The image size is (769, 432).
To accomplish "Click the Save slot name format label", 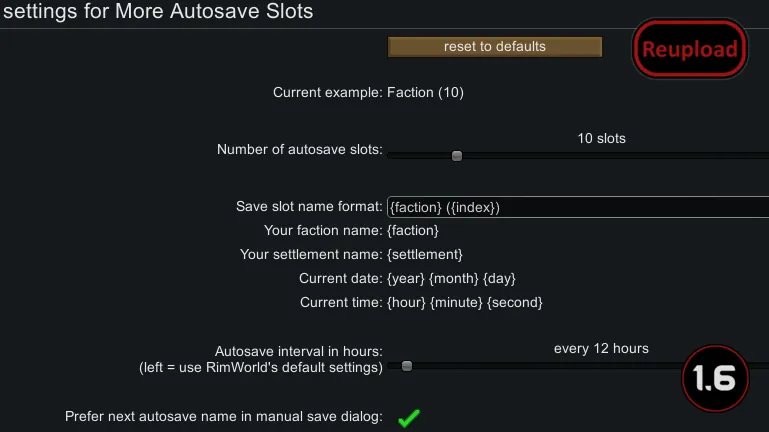I will click(x=309, y=207).
